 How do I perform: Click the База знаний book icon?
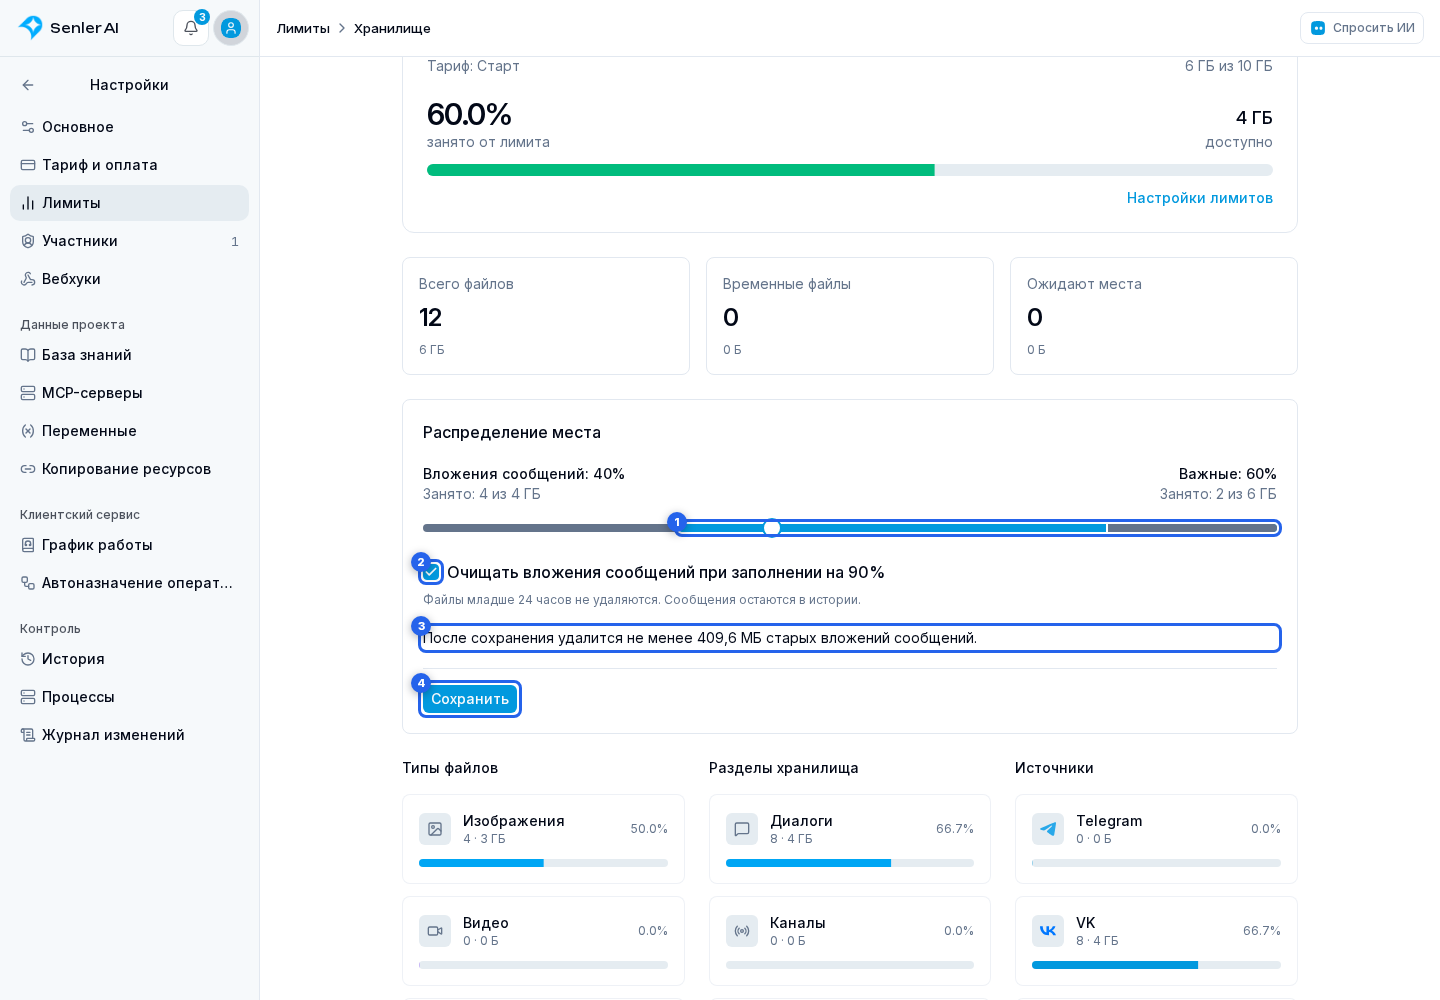[28, 355]
